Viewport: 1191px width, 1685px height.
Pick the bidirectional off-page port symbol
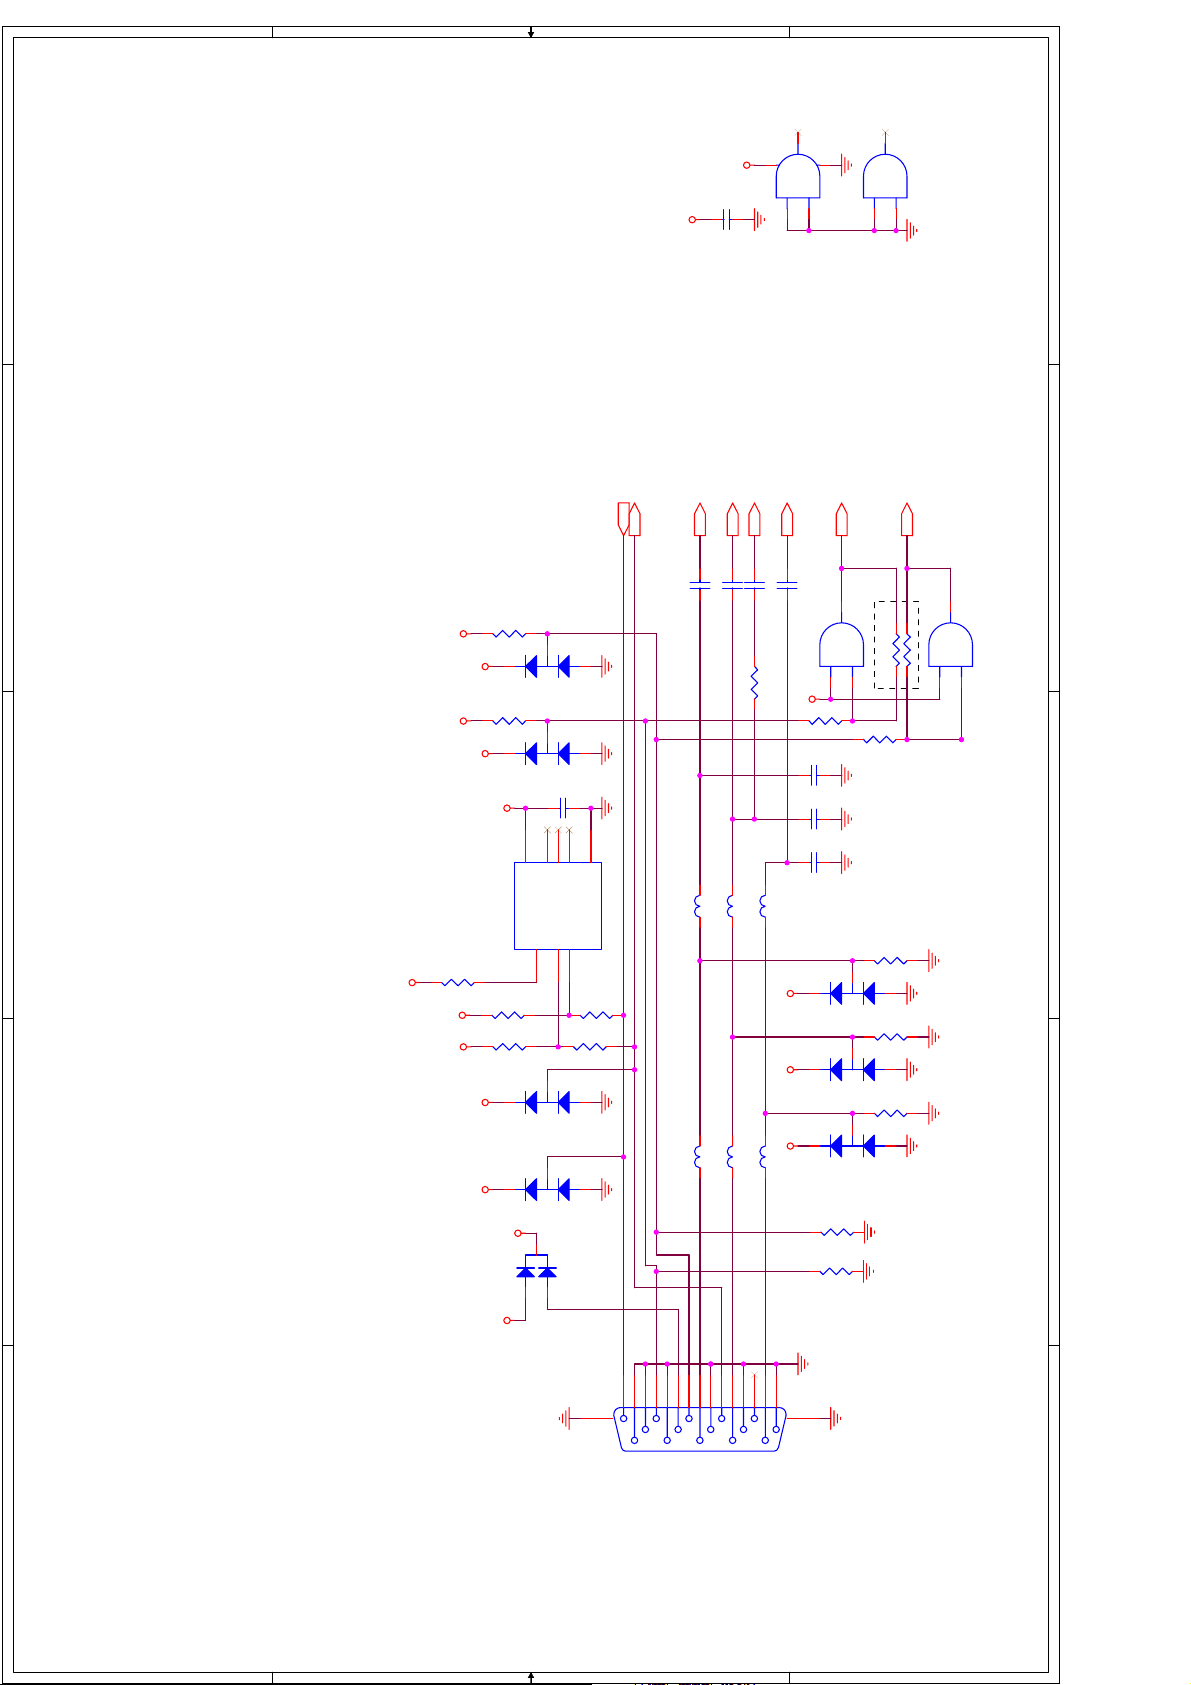[623, 519]
